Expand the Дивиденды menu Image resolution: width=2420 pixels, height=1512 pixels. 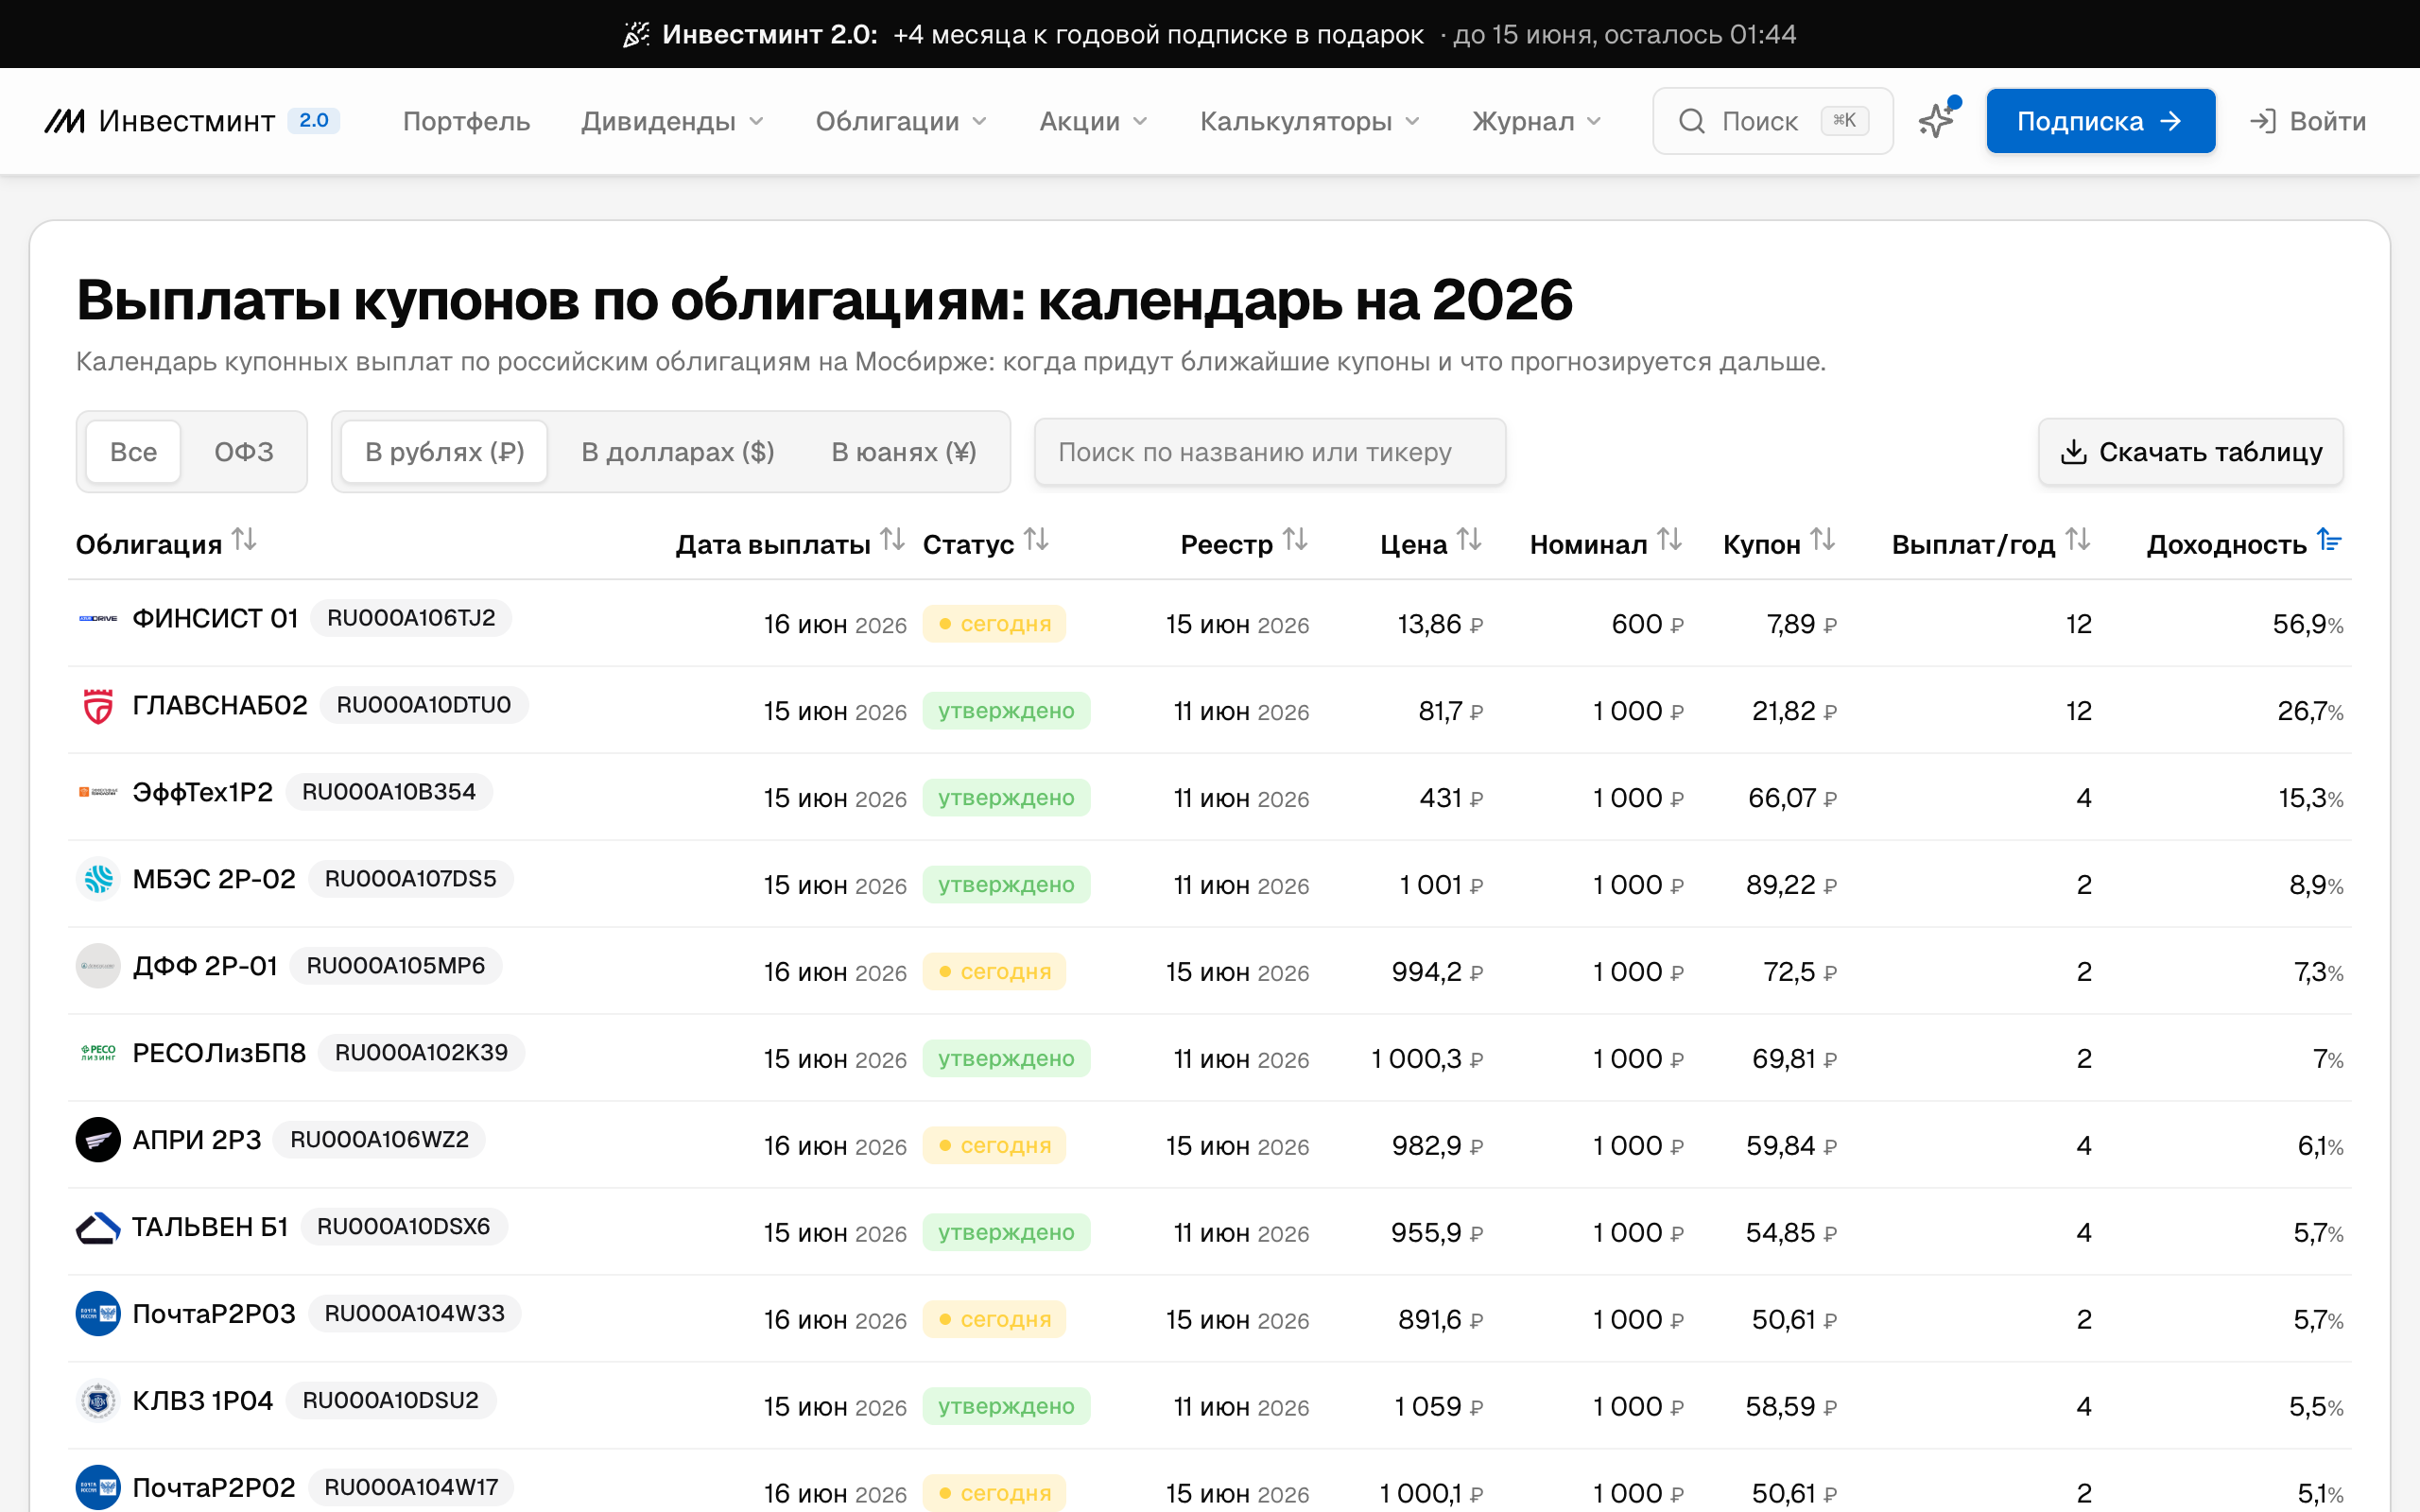pyautogui.click(x=673, y=121)
